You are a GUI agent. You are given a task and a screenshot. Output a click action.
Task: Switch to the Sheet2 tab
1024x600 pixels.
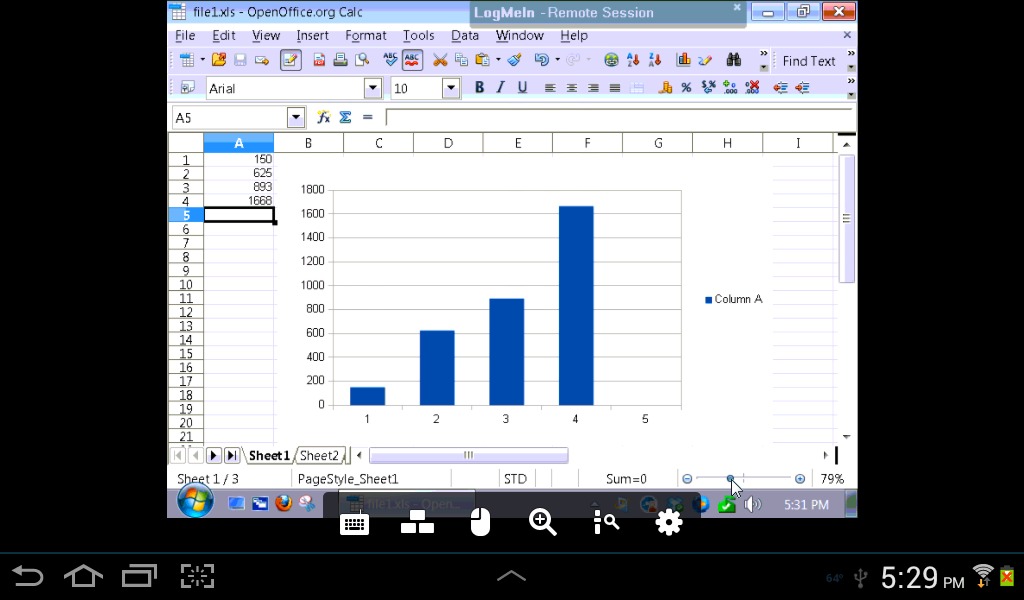319,455
